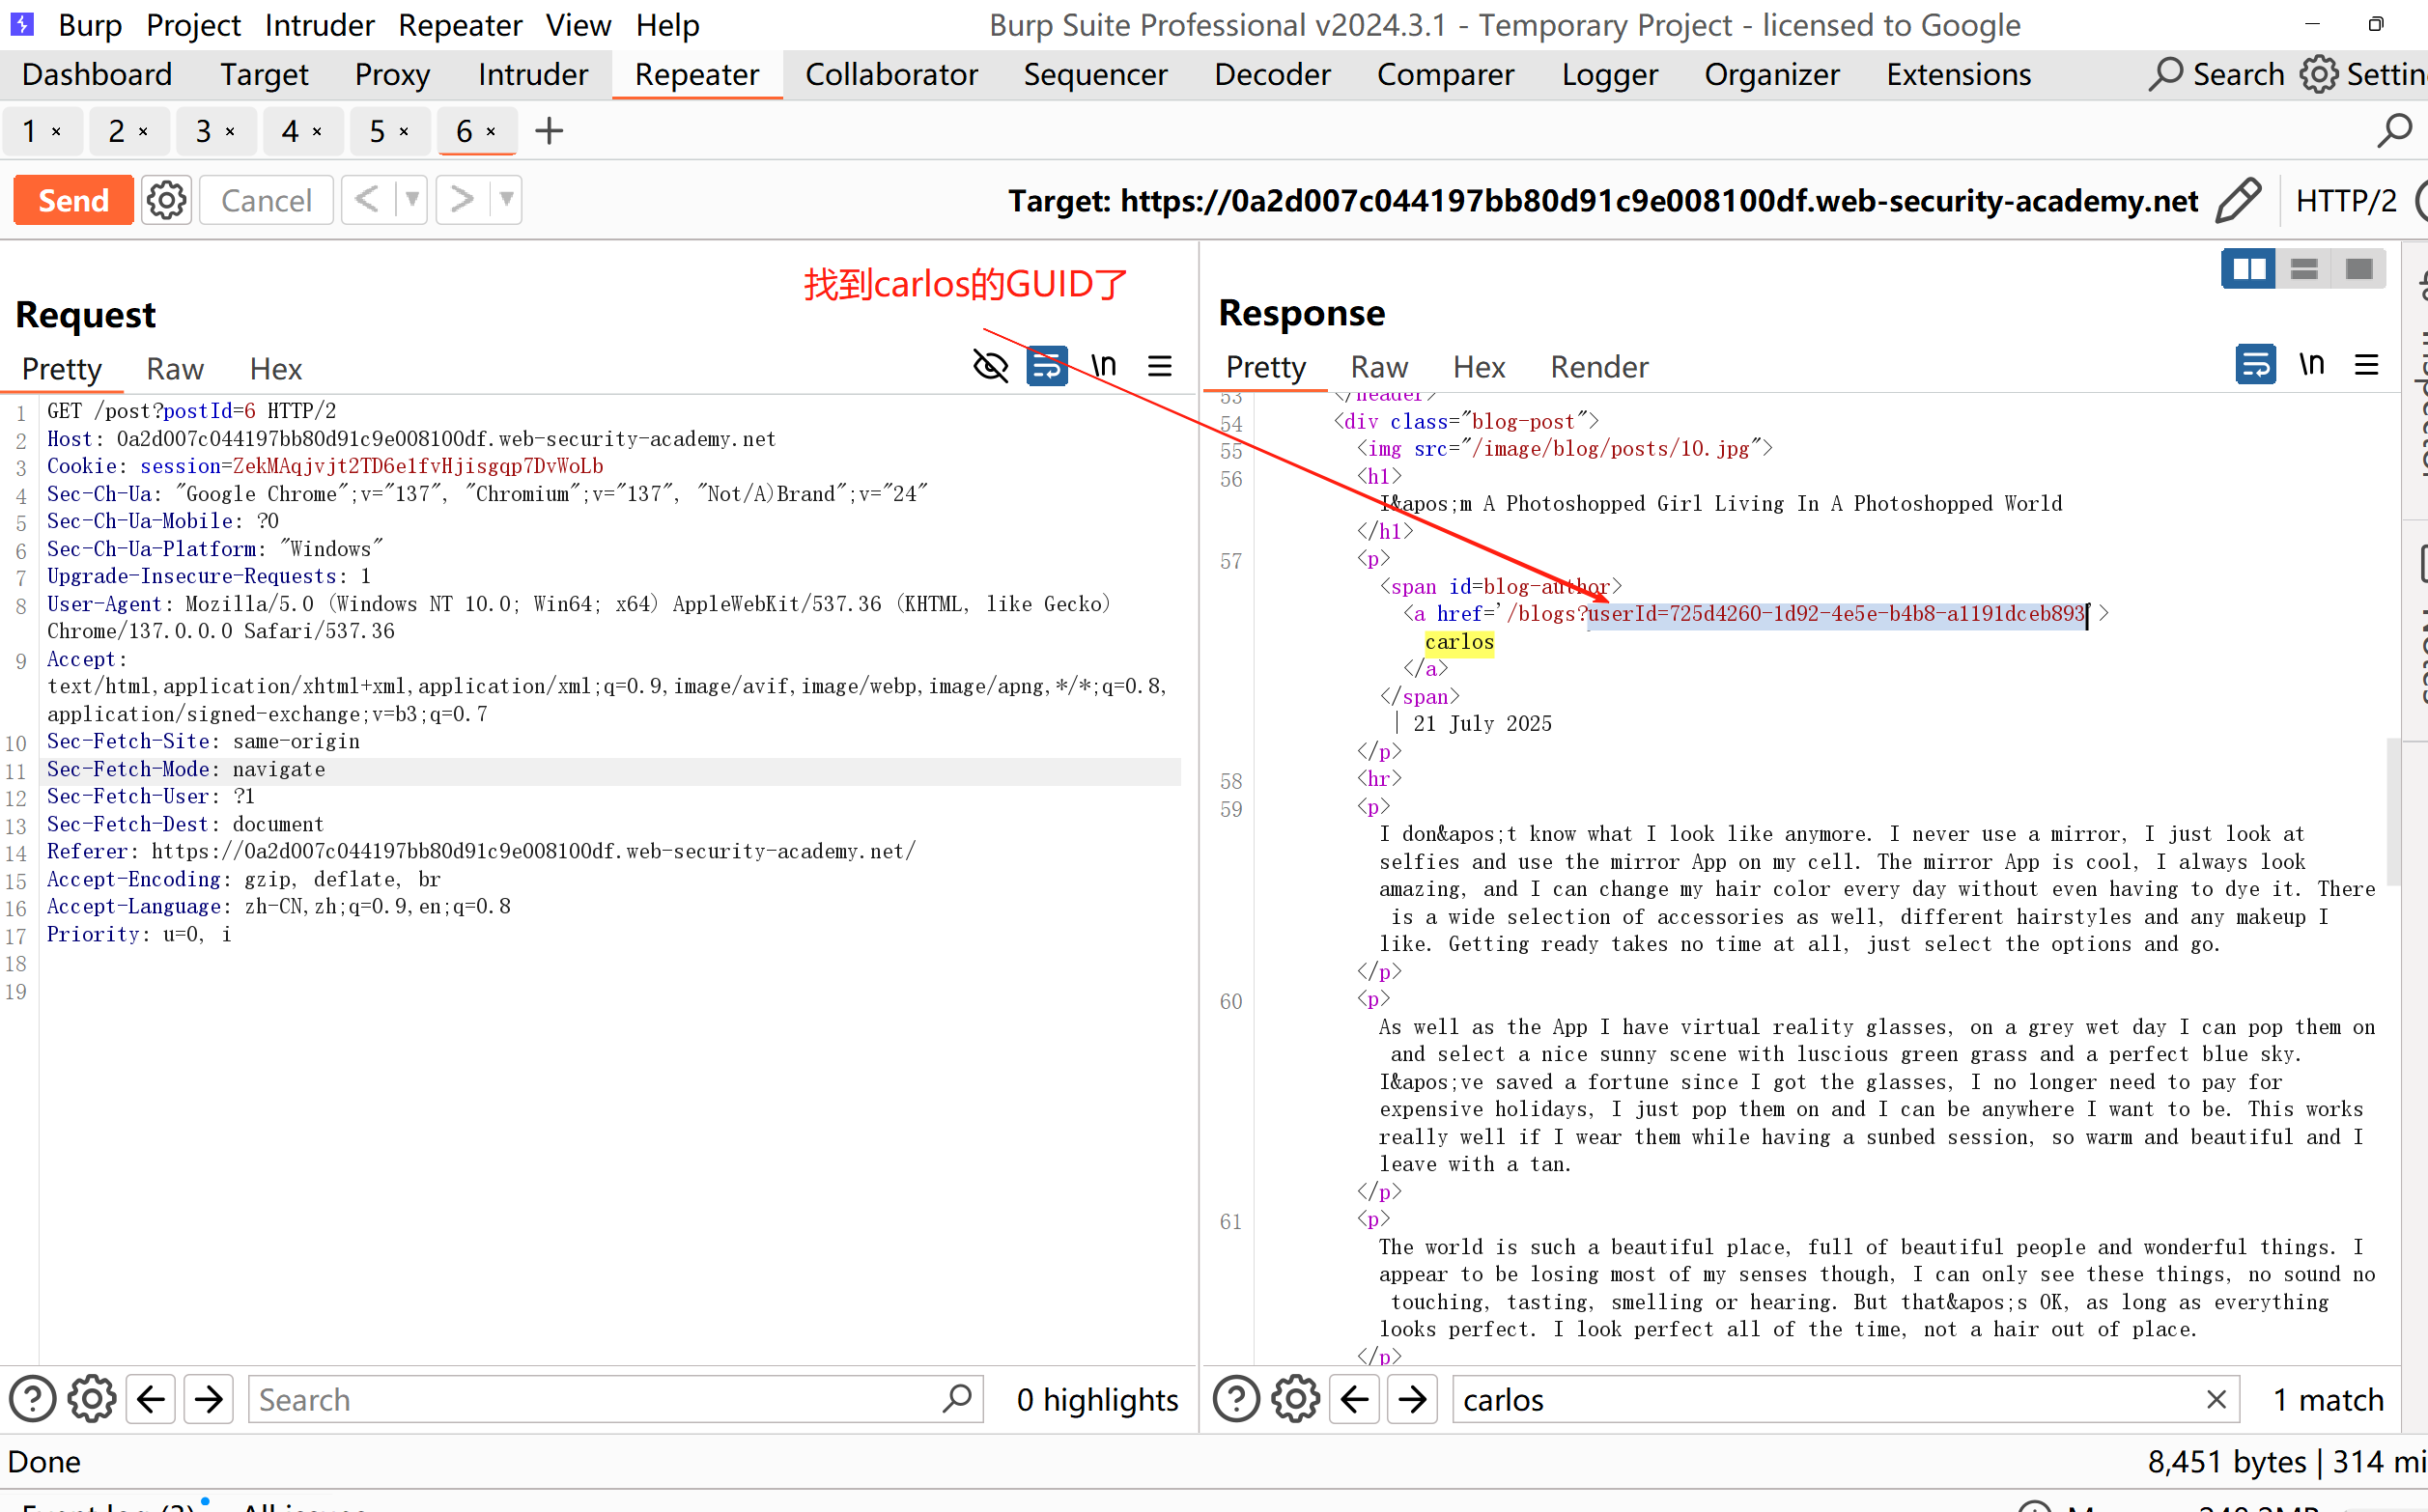
Task: Open request search settings gear icon
Action: tap(91, 1399)
